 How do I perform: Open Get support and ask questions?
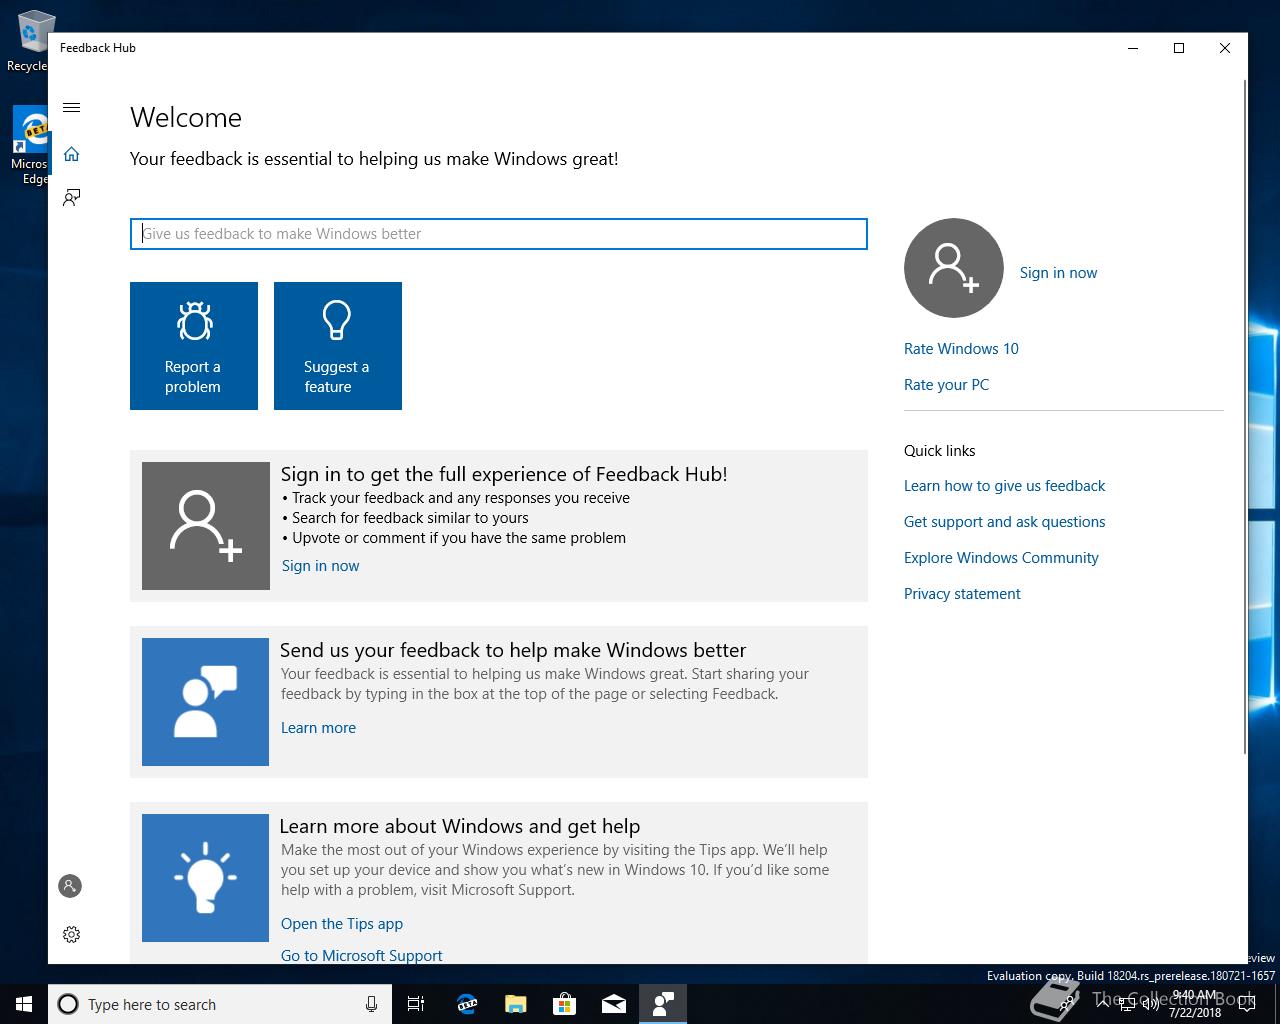tap(1004, 522)
